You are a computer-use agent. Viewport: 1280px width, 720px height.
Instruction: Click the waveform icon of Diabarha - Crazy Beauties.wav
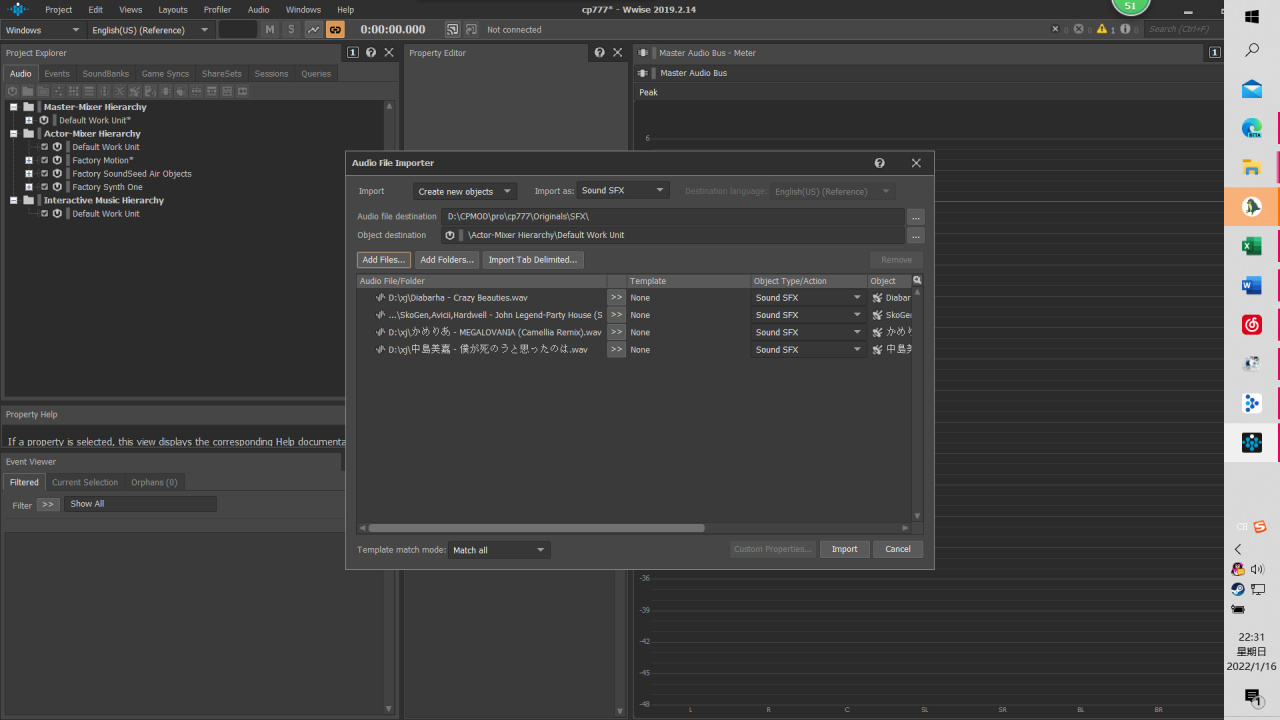[x=381, y=297]
